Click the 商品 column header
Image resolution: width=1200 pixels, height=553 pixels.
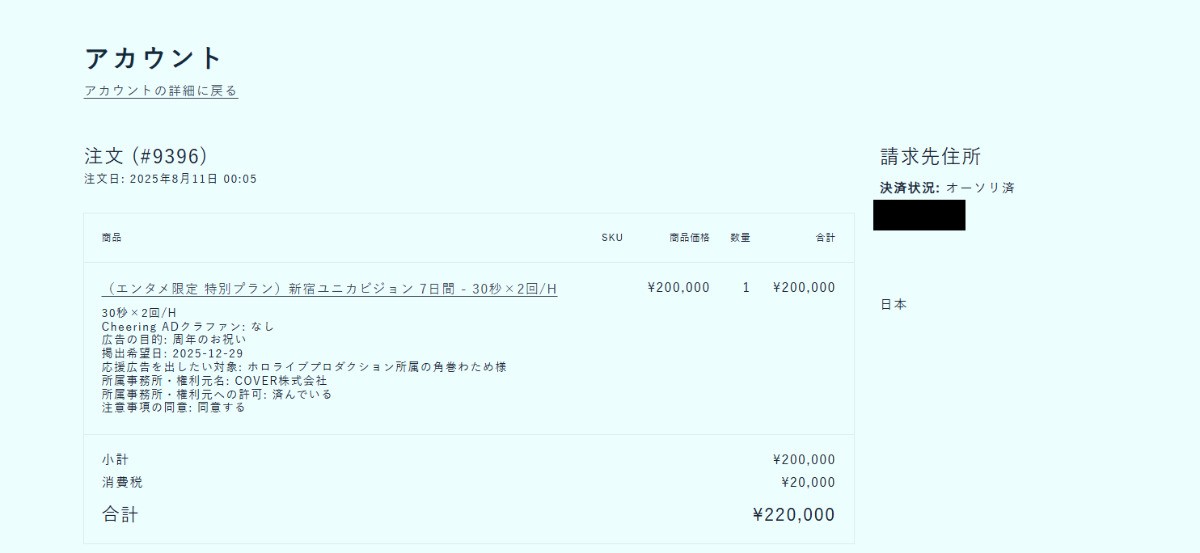(x=111, y=238)
